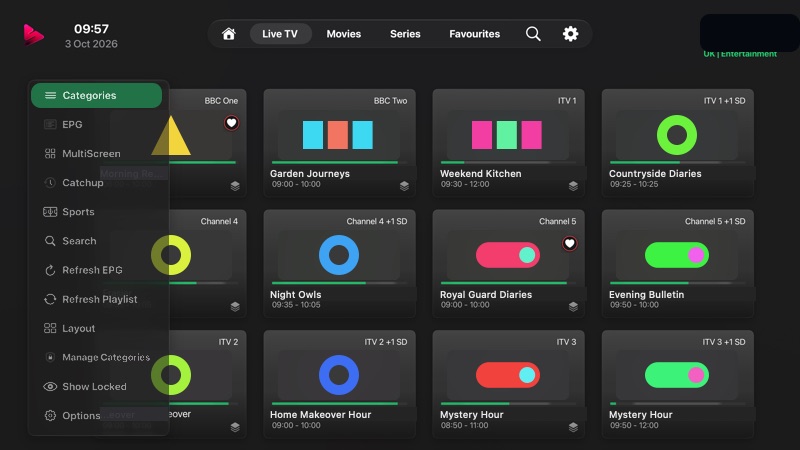This screenshot has height=450, width=800.
Task: Click the Categories hamburger icon
Action: point(51,95)
